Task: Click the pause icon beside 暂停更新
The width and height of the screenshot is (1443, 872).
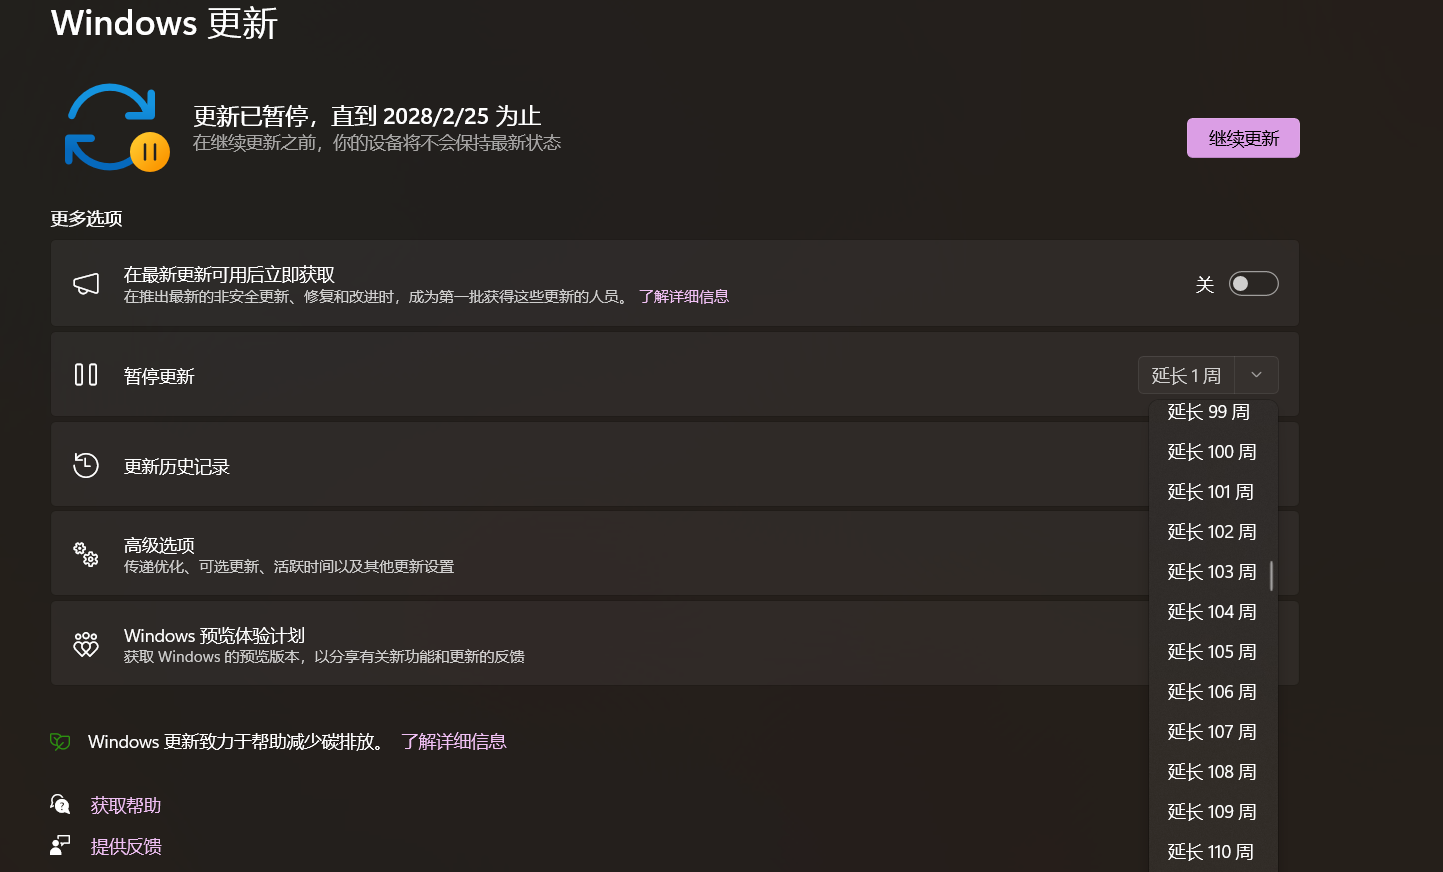Action: [86, 375]
